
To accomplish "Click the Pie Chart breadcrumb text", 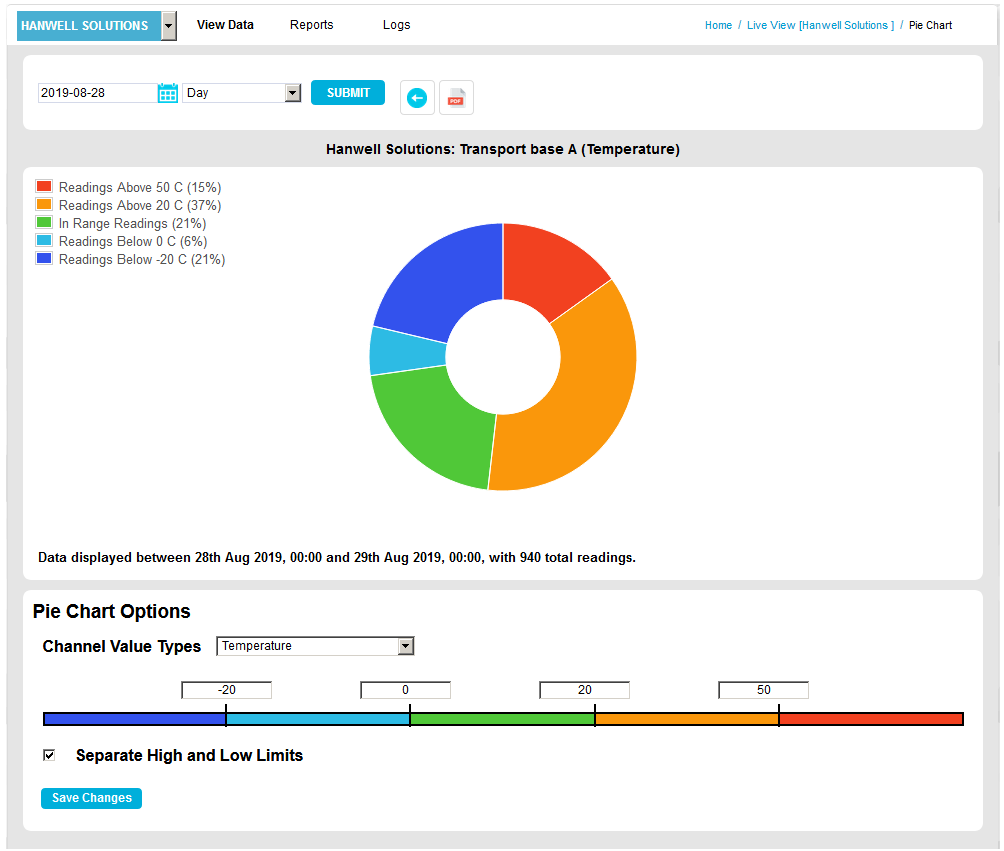I will coord(930,25).
